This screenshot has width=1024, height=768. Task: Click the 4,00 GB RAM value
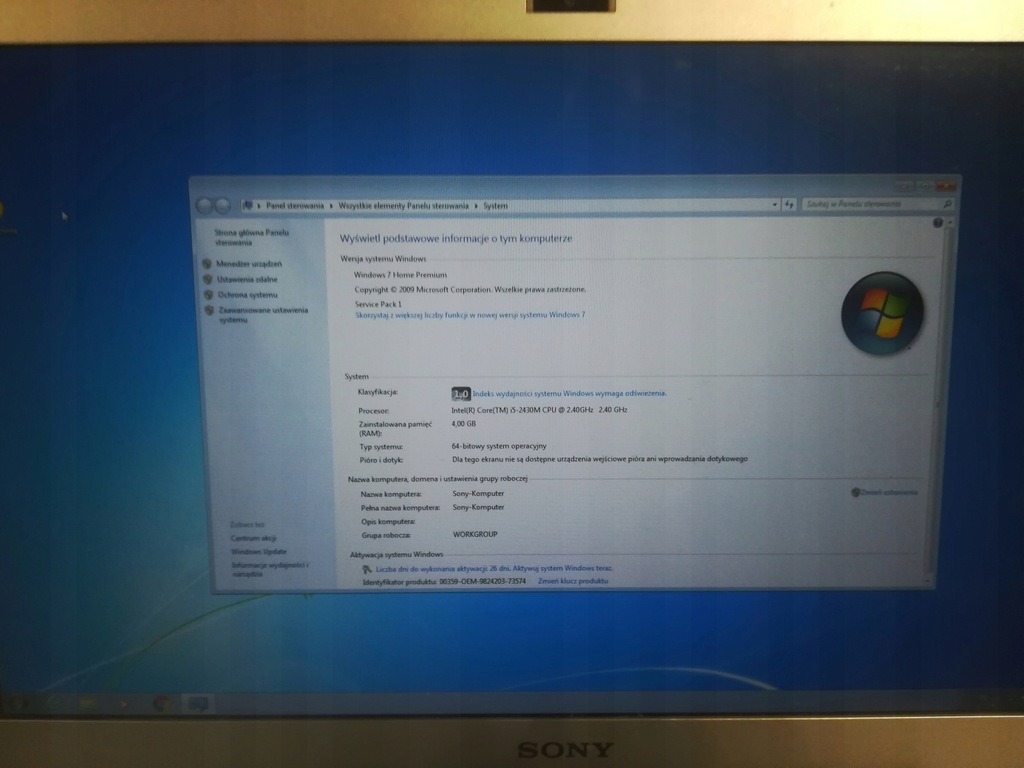pyautogui.click(x=464, y=424)
